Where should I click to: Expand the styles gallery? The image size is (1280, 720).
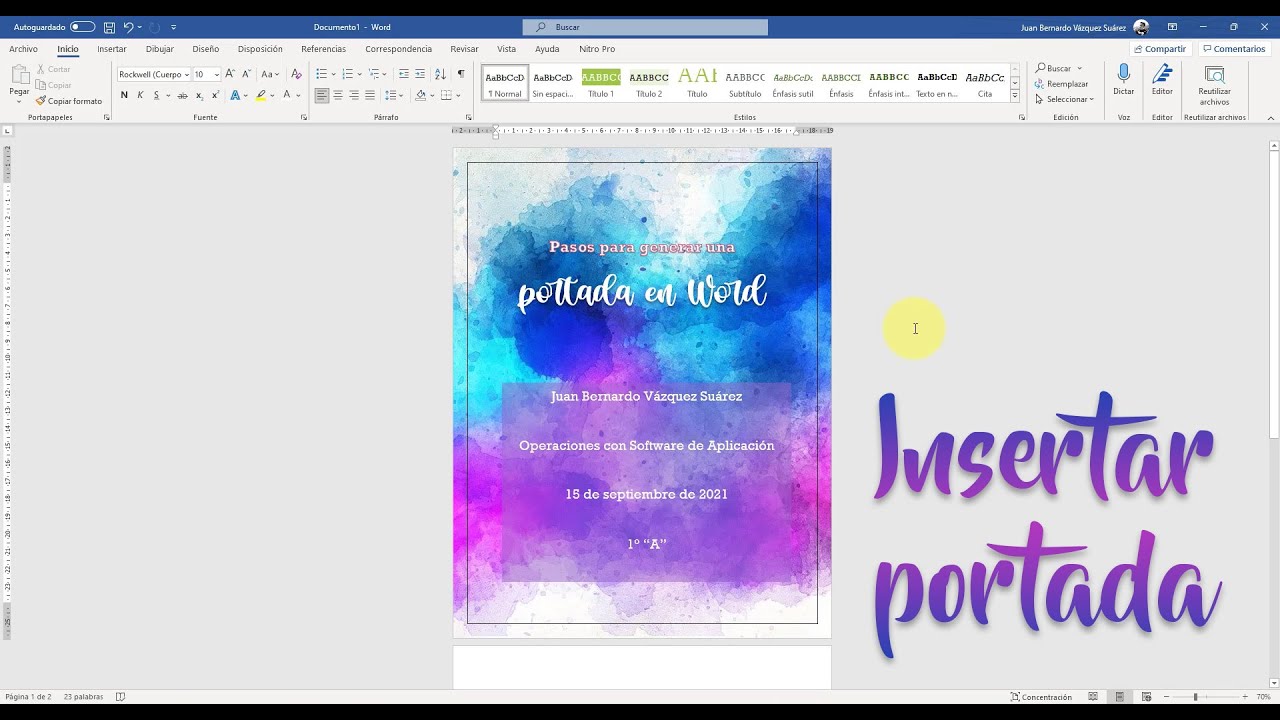pyautogui.click(x=1015, y=96)
